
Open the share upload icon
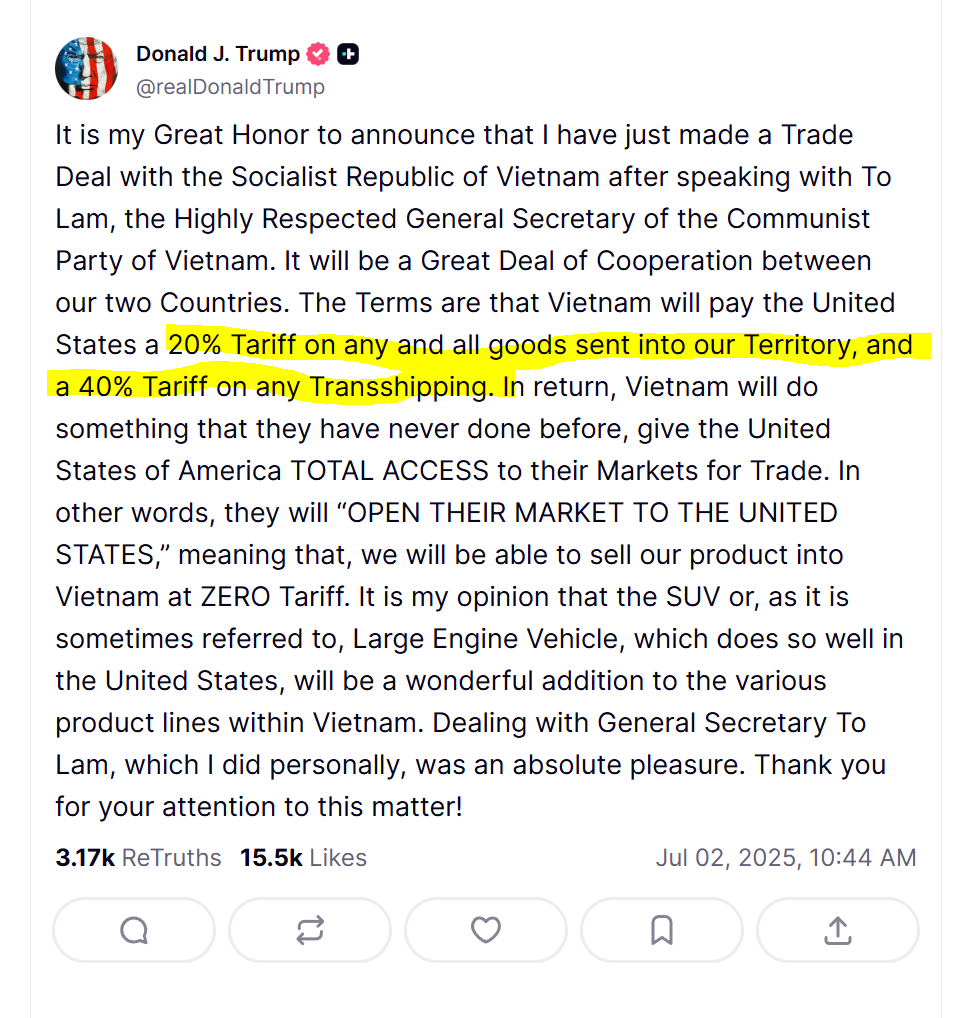[837, 931]
